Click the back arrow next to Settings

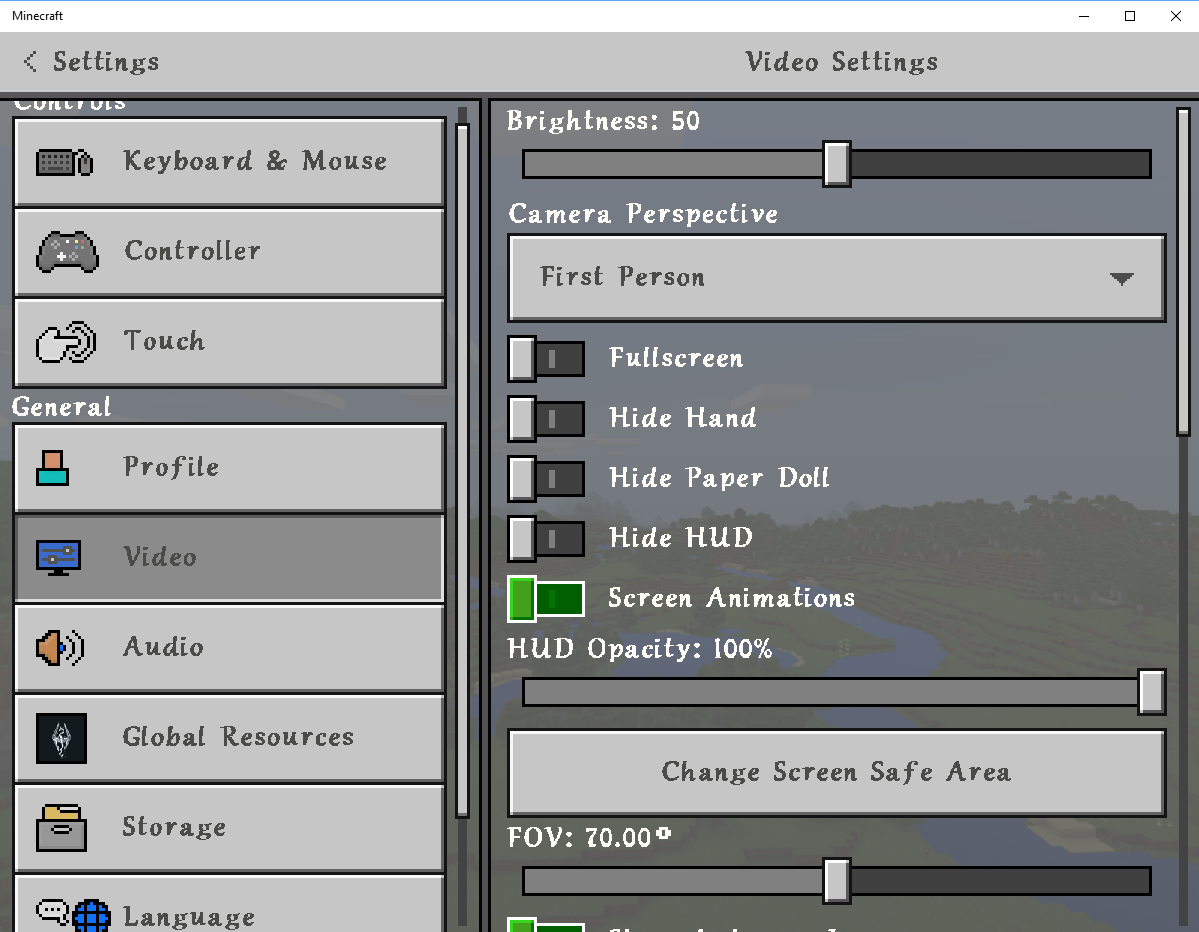click(31, 62)
